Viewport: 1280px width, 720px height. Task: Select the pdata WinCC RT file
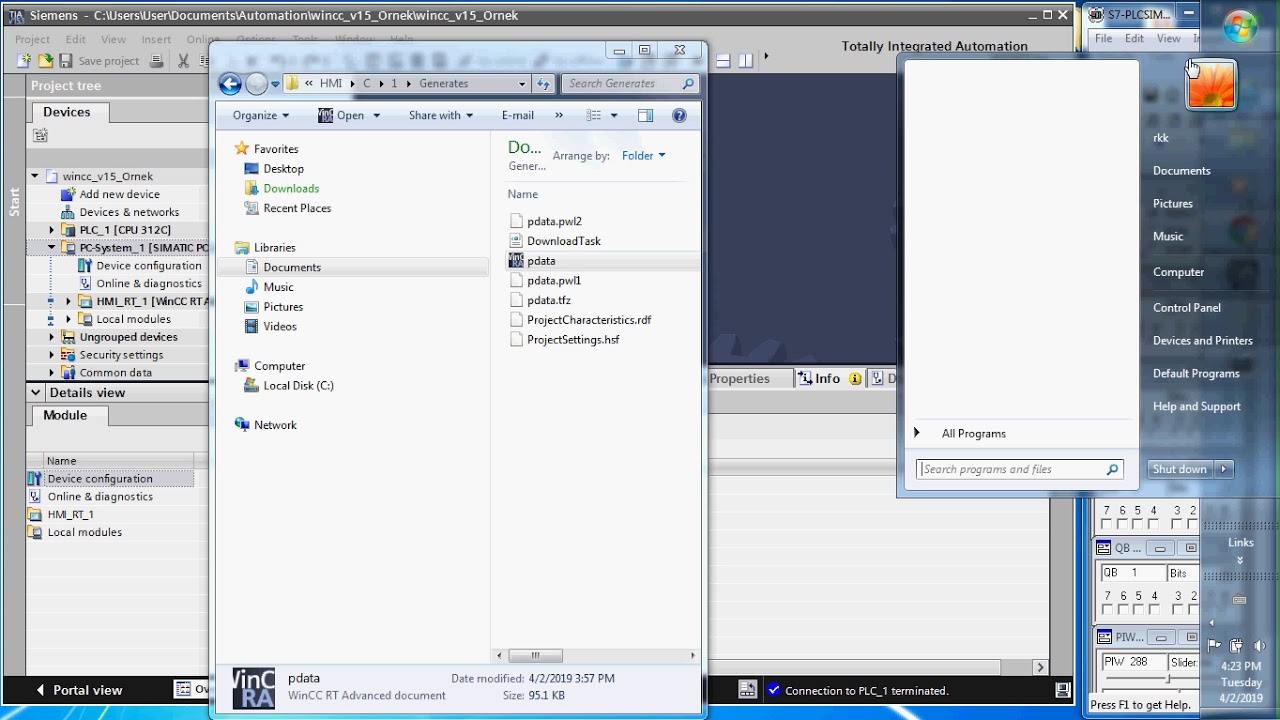click(541, 261)
